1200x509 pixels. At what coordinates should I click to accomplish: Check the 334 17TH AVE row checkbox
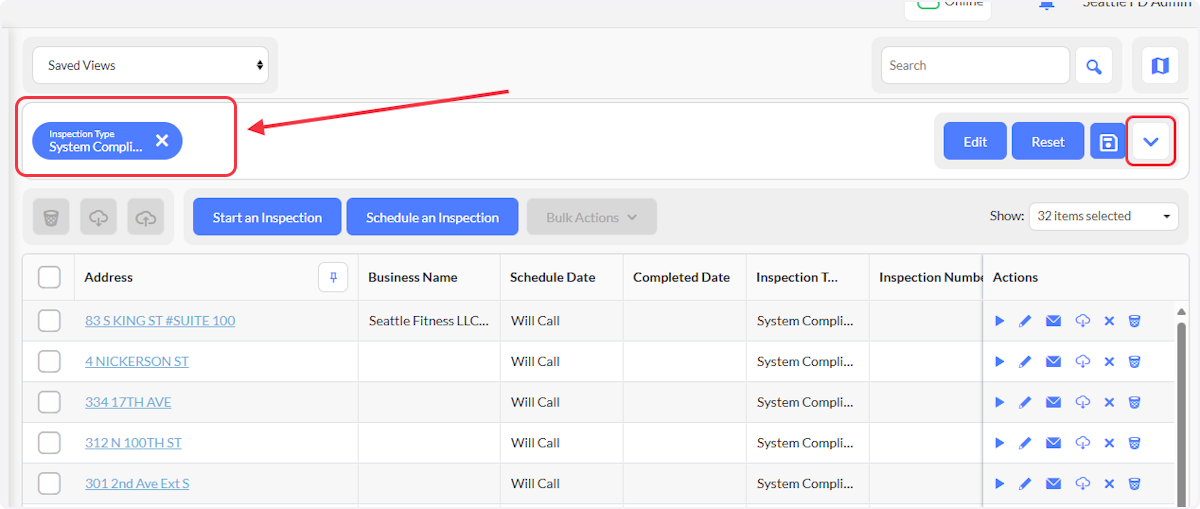click(x=49, y=402)
